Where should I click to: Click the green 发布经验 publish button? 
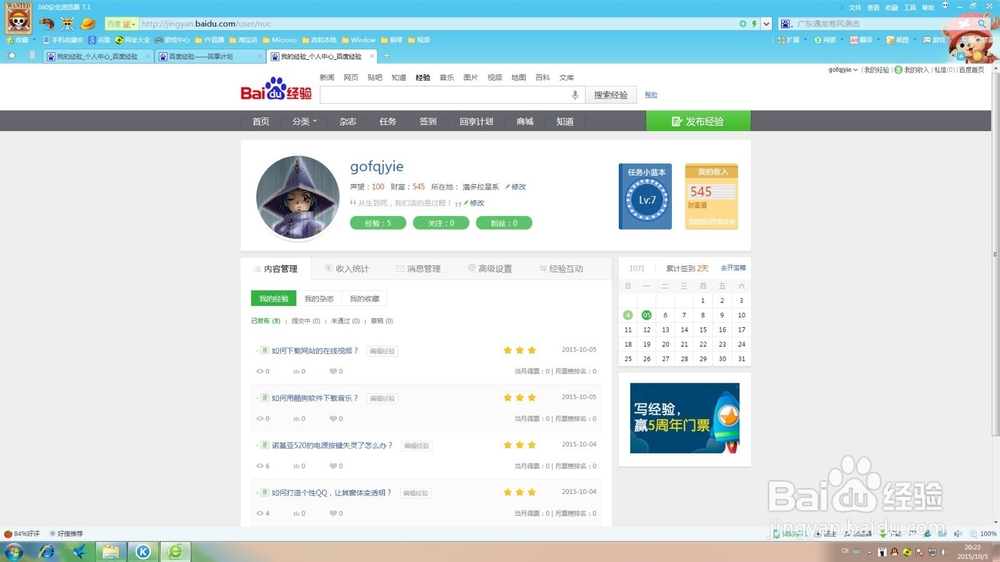point(698,121)
